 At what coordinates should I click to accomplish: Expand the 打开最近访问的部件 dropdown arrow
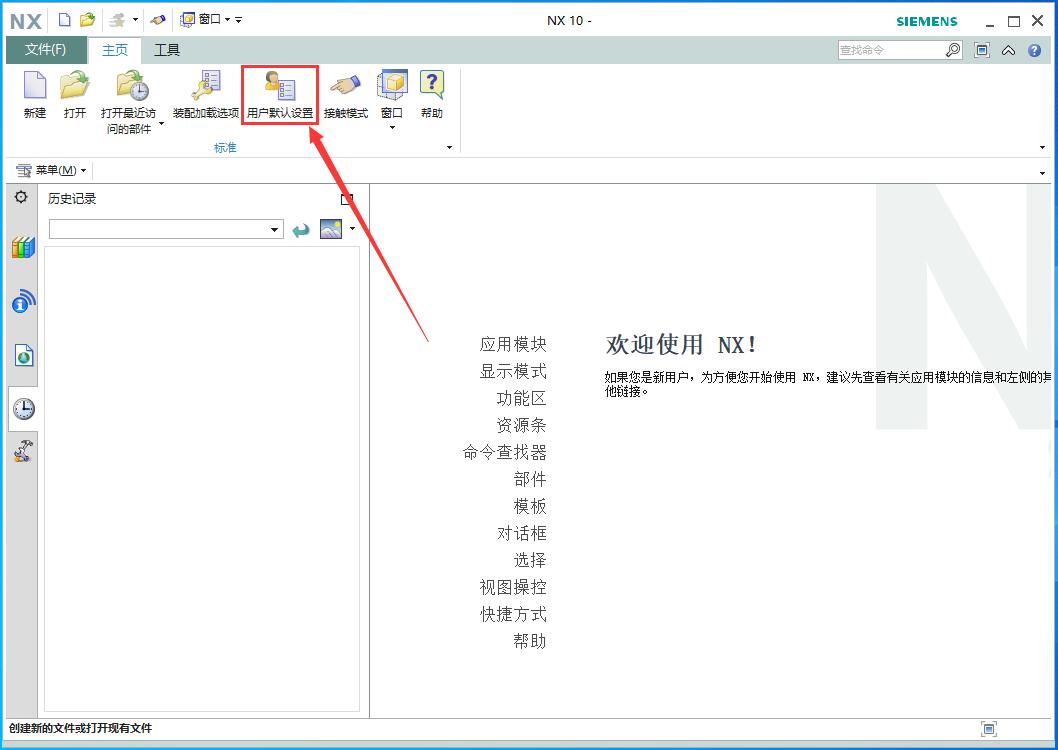[161, 125]
